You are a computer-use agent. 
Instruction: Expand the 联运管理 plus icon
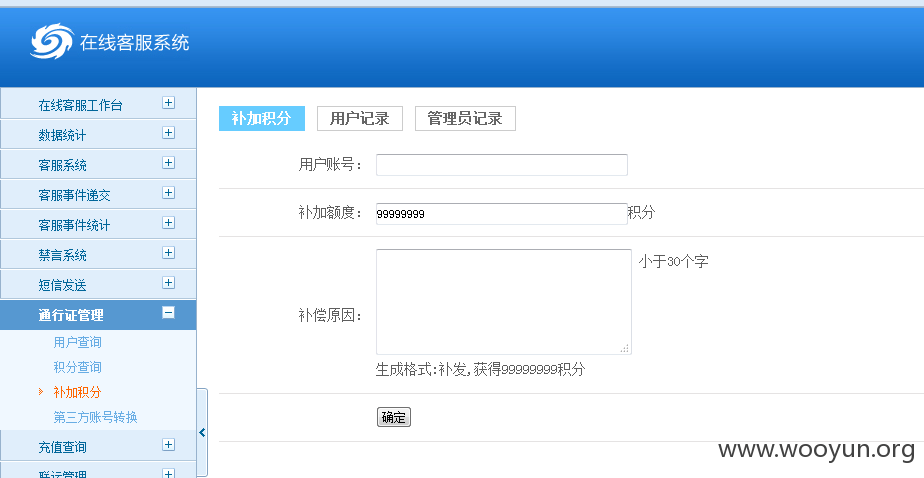click(x=169, y=473)
